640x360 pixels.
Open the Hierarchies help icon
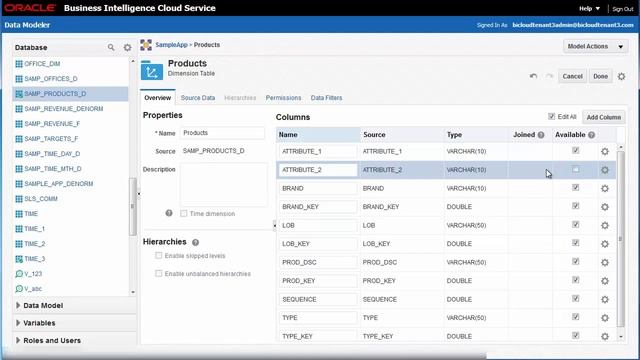click(196, 242)
